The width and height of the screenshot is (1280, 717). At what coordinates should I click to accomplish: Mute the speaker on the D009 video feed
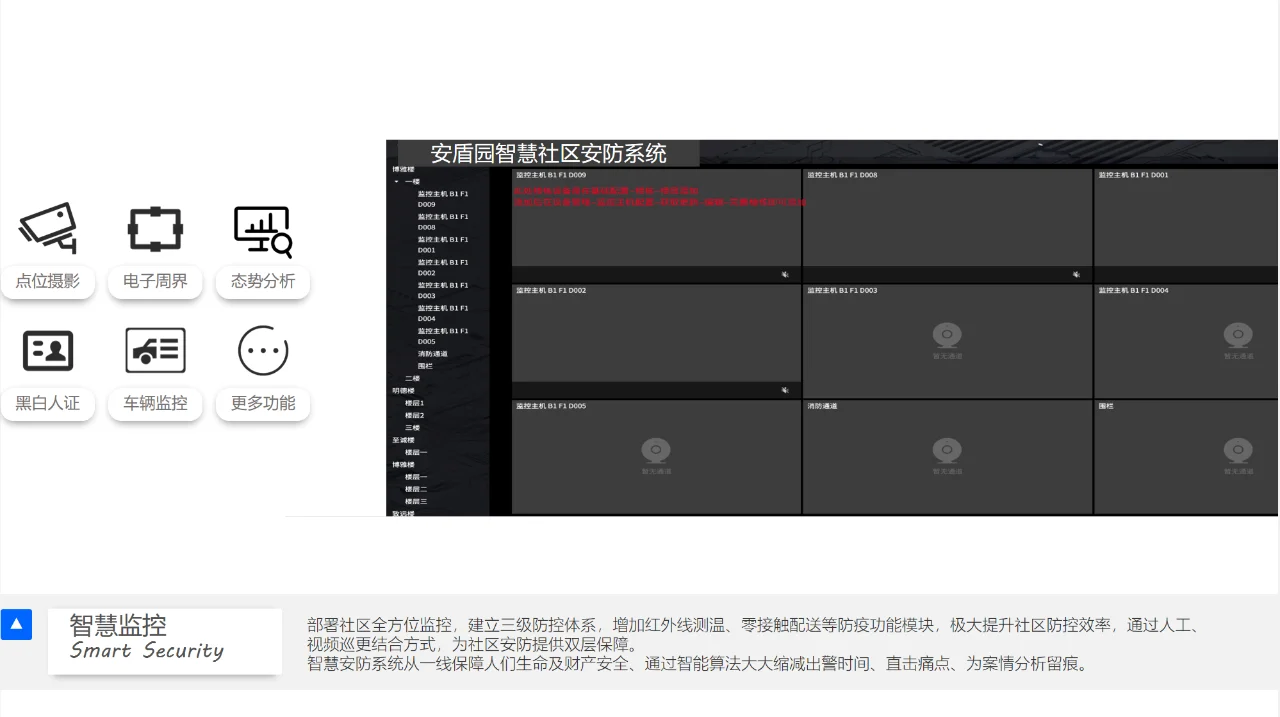[x=785, y=274]
